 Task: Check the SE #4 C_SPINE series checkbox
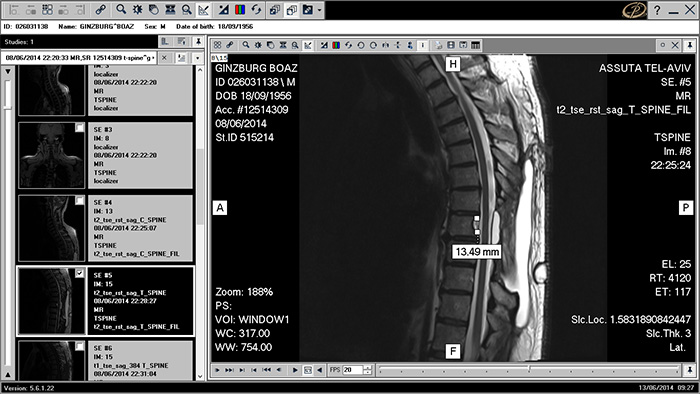[79, 201]
